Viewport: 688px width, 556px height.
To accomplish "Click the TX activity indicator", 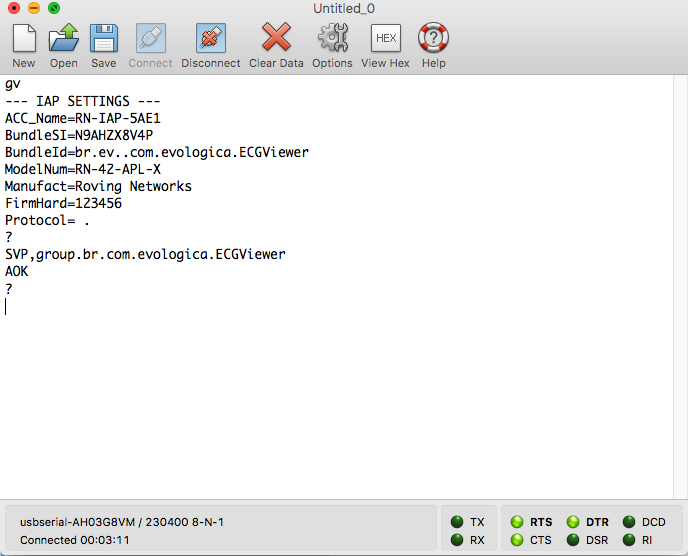I will [x=457, y=522].
